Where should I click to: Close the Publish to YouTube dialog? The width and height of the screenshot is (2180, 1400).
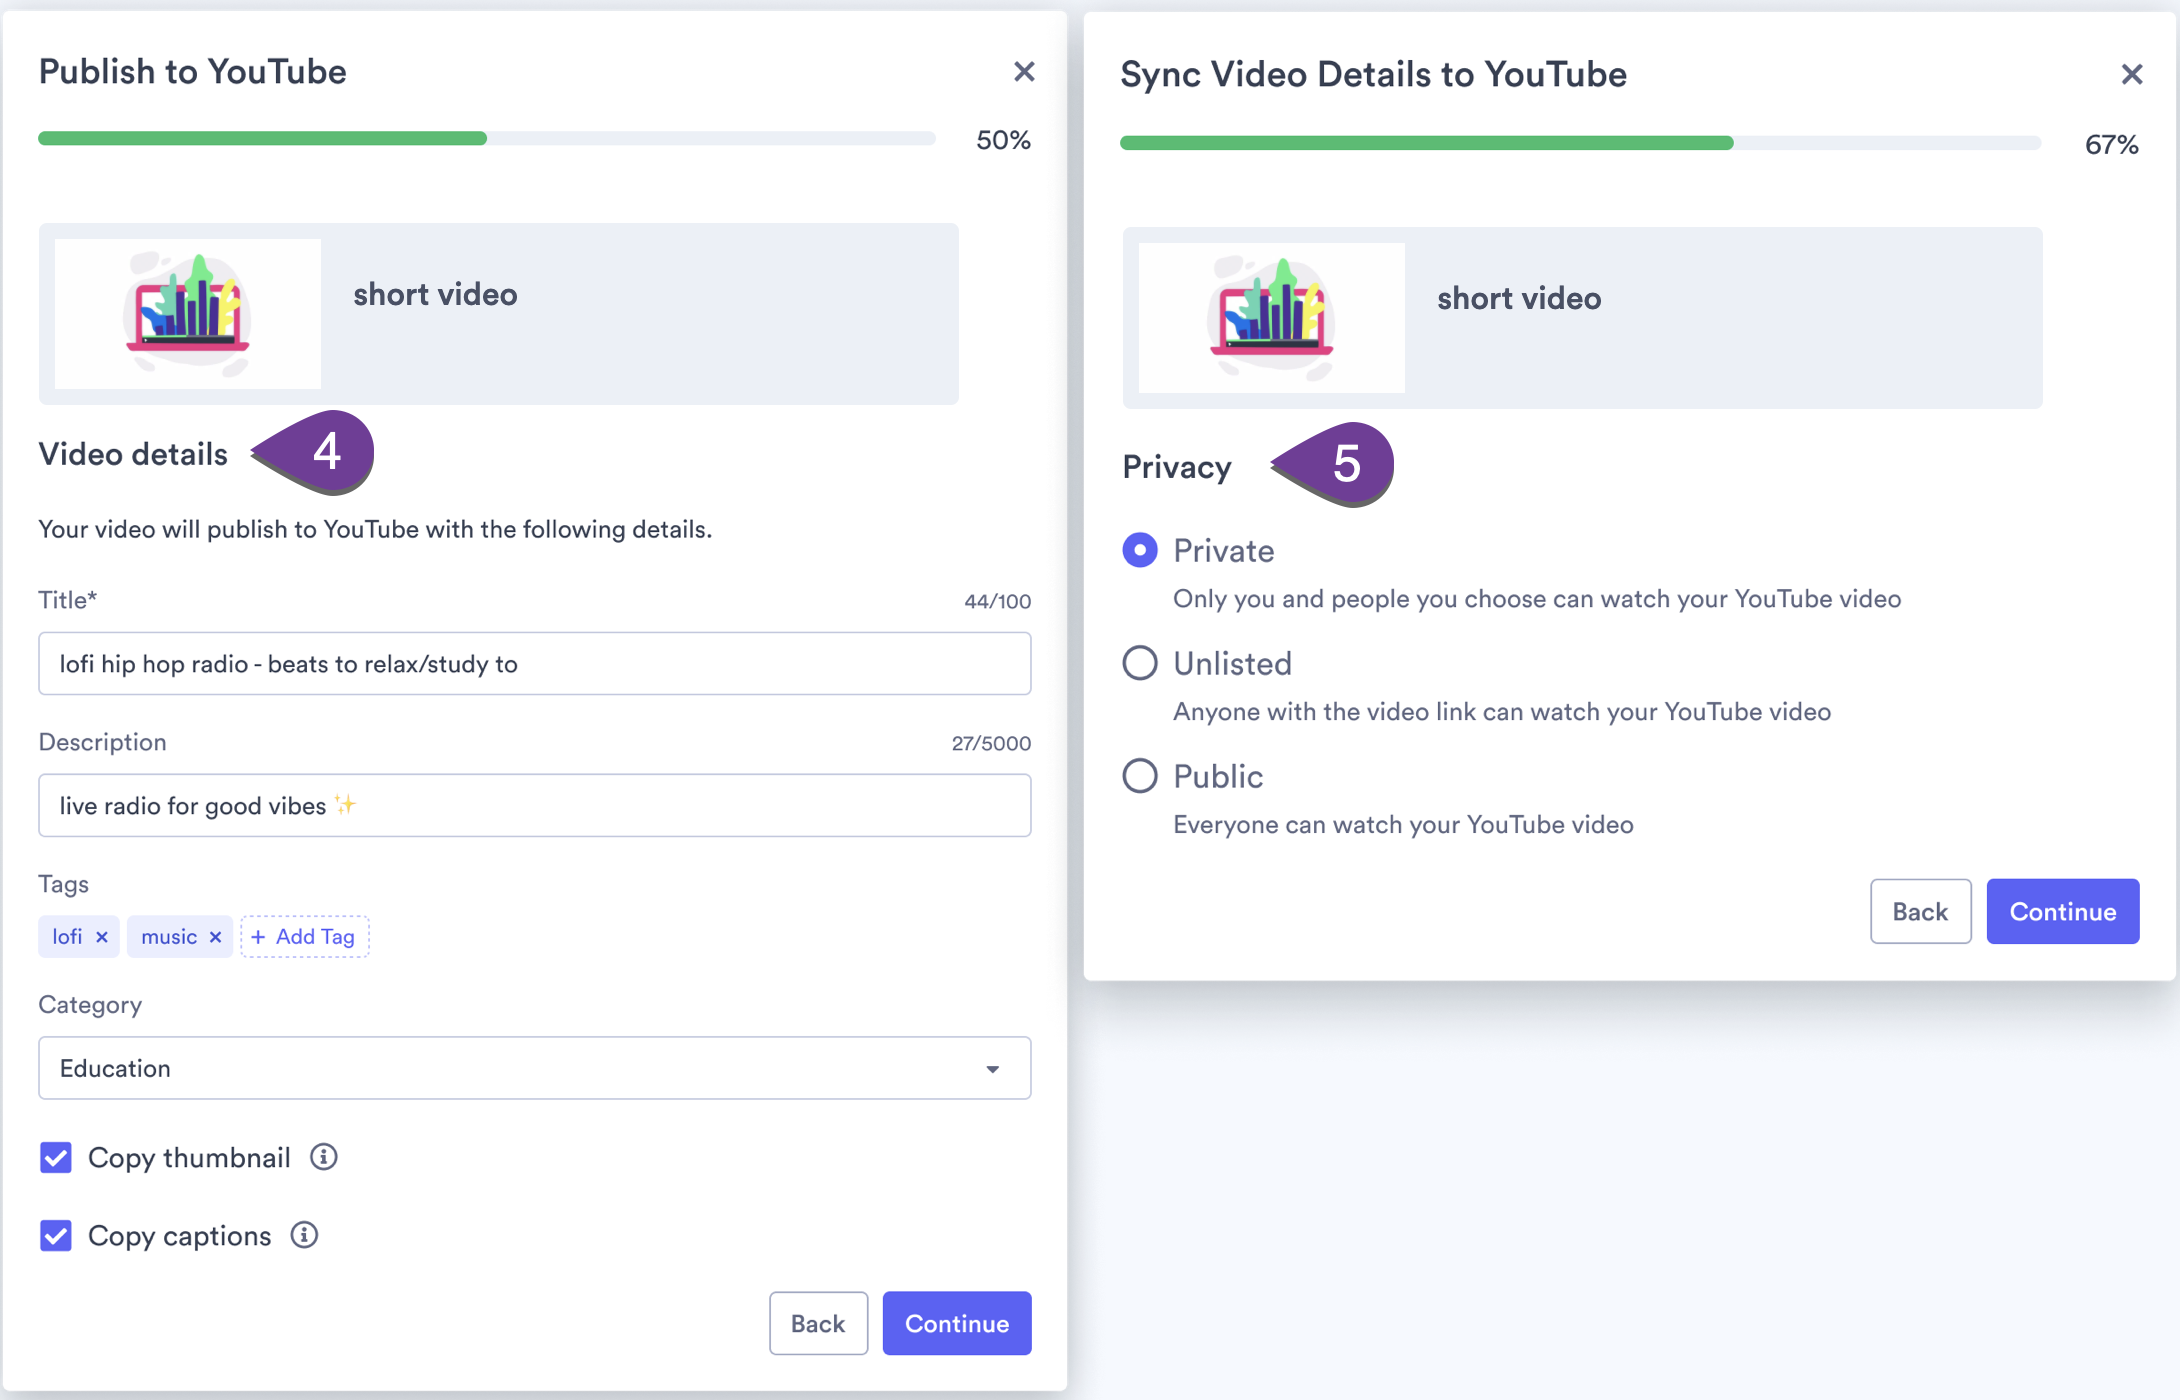click(1024, 71)
